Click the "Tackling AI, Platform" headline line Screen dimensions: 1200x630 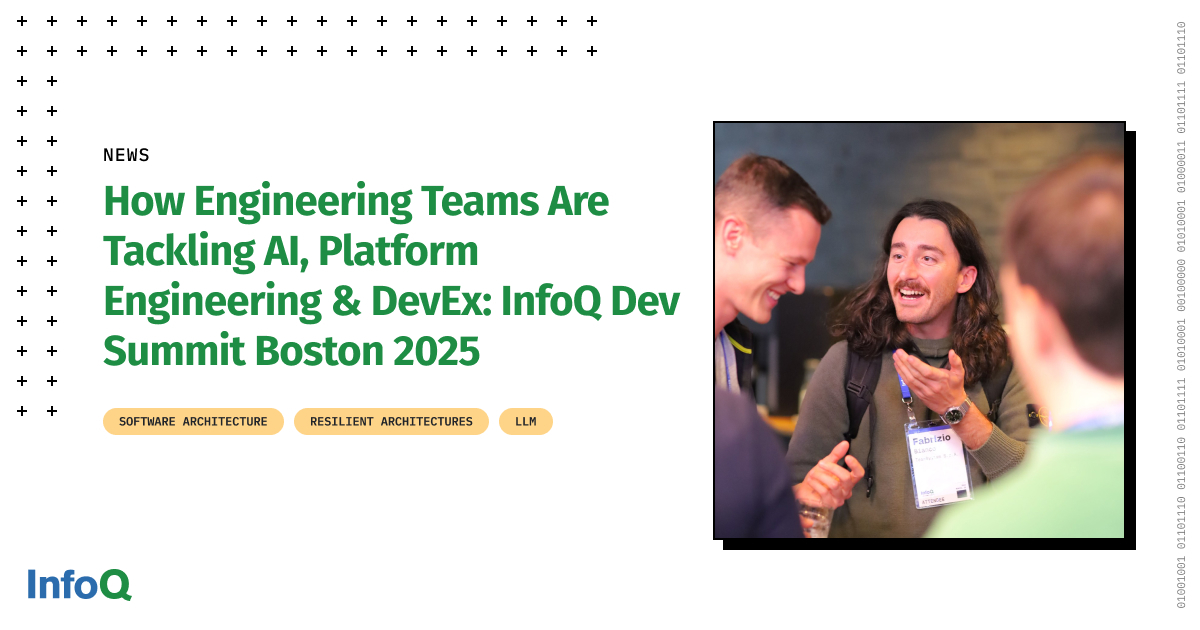click(x=291, y=251)
